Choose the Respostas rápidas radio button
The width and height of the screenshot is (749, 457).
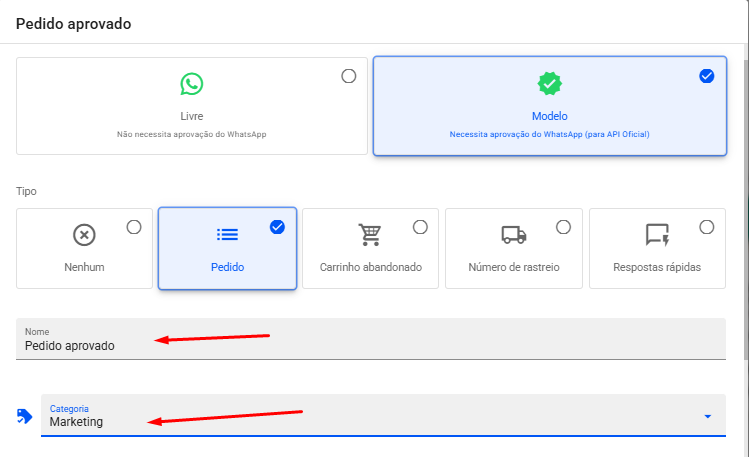(x=706, y=227)
